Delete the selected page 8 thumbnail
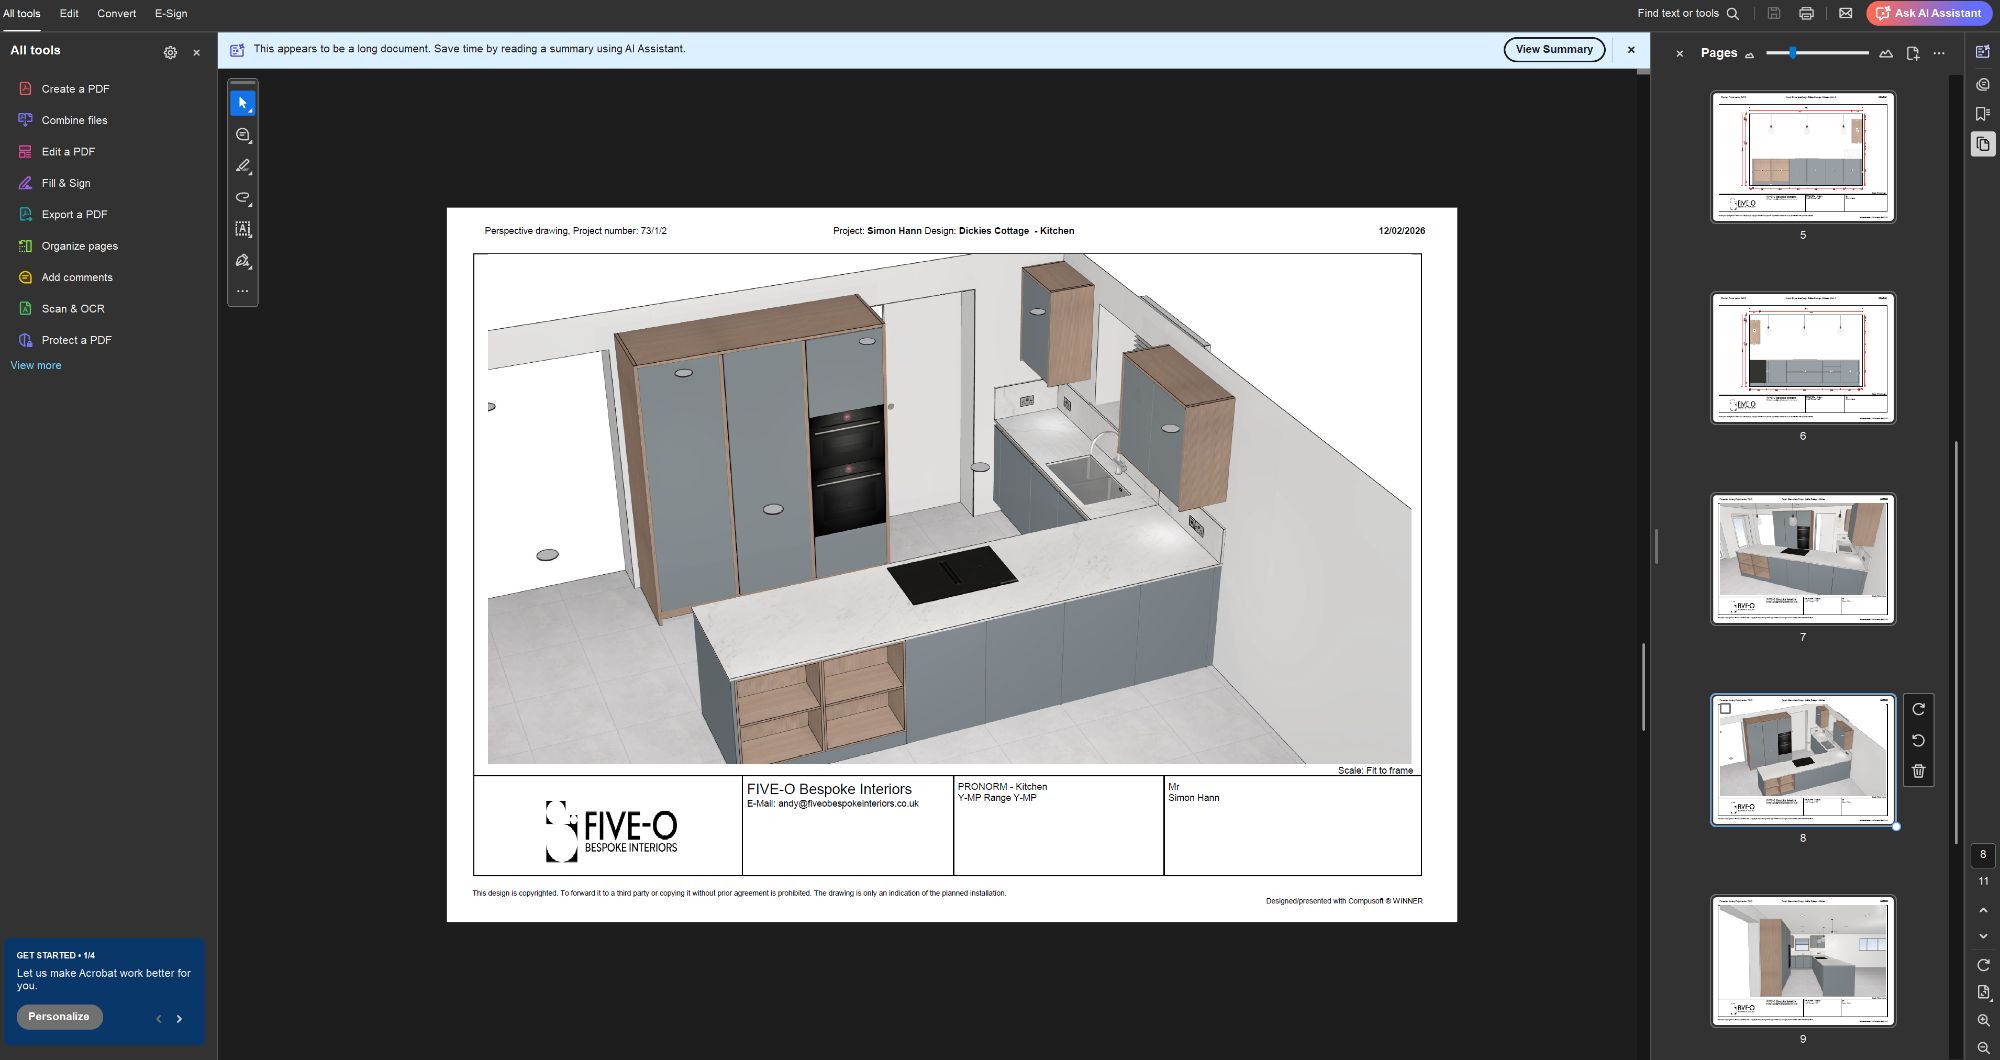 [x=1918, y=771]
